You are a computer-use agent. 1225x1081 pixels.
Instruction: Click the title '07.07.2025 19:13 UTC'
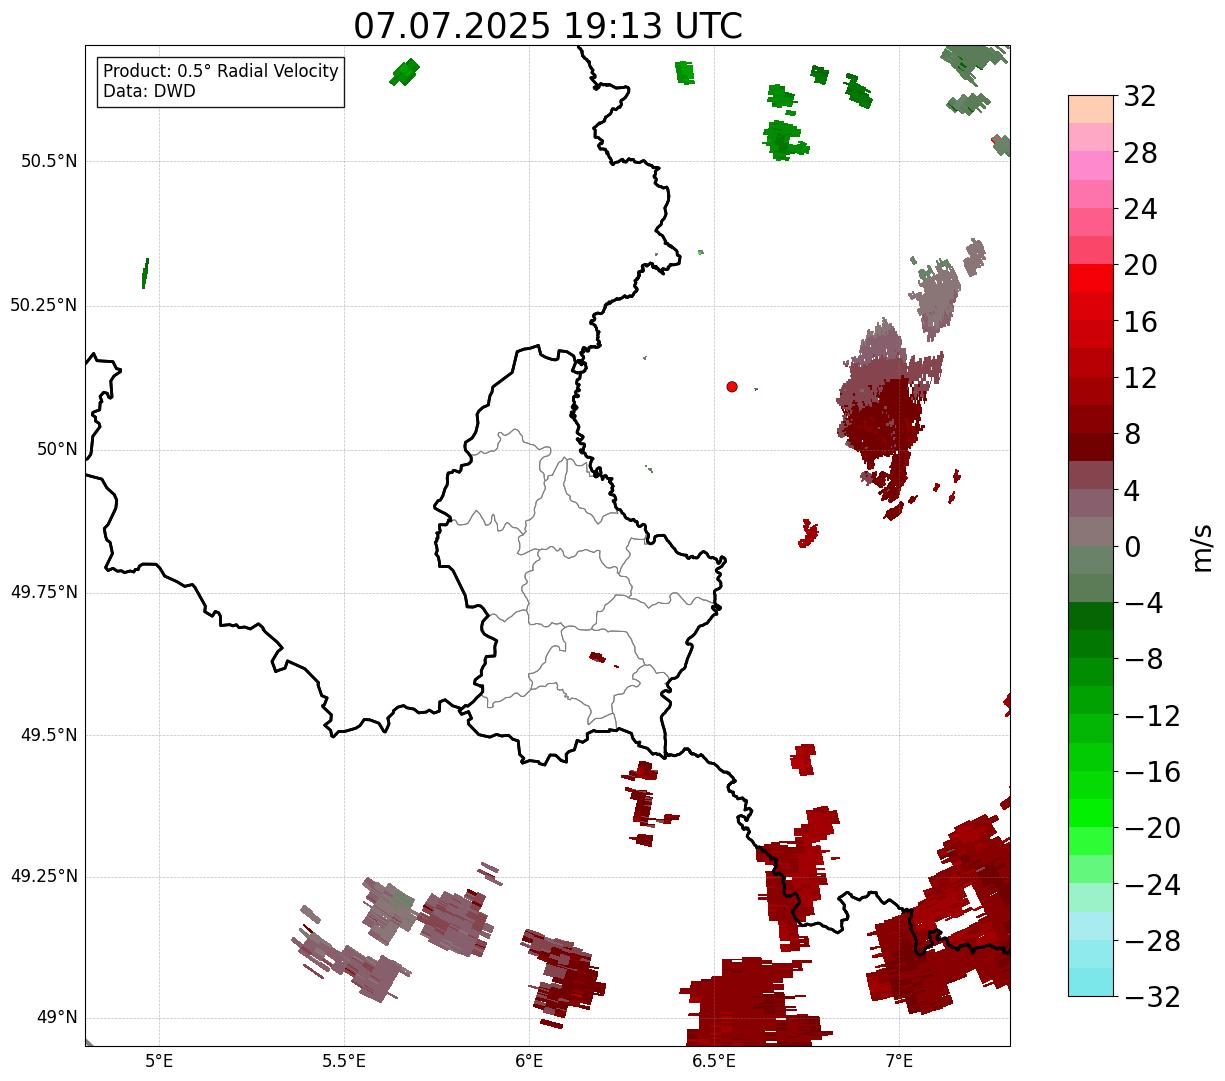[x=548, y=26]
